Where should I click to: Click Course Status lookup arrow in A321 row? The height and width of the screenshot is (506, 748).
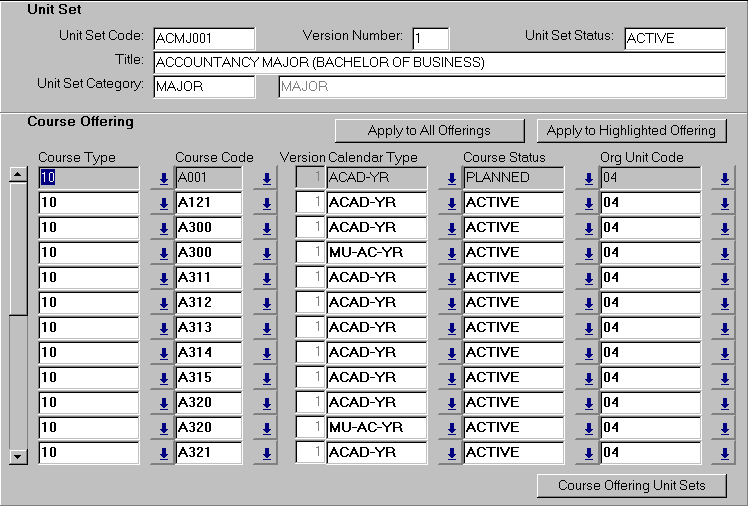[x=589, y=453]
